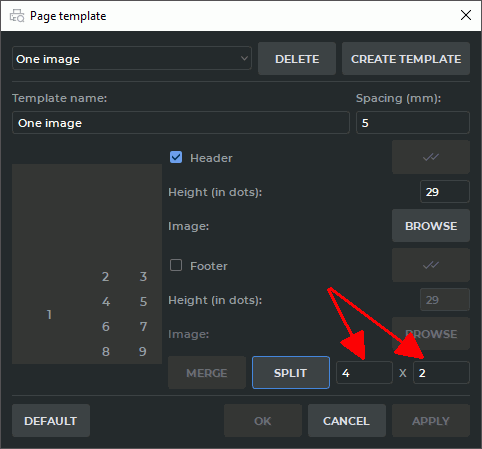
Task: Click the Header apply double-check icon
Action: tap(431, 157)
